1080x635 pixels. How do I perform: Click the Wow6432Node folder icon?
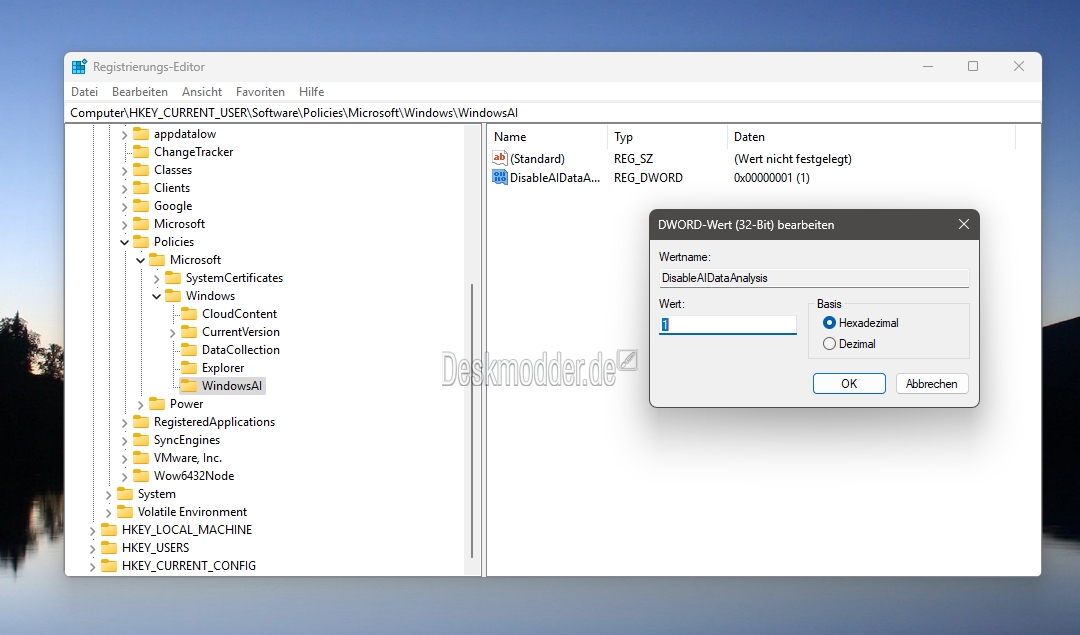[141, 476]
